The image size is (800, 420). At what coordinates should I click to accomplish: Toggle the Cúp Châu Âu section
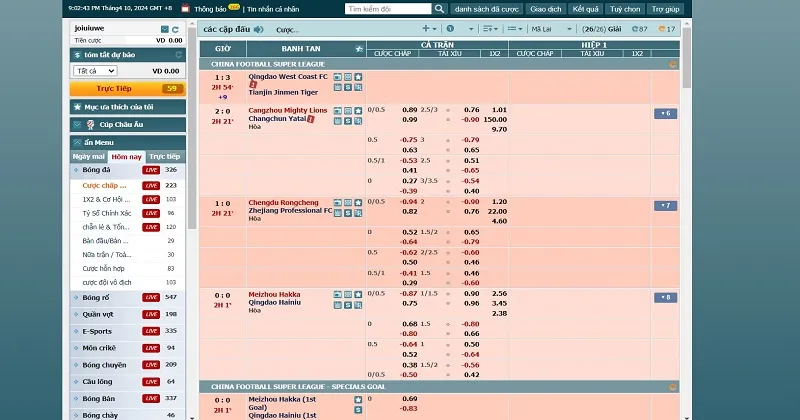click(77, 124)
